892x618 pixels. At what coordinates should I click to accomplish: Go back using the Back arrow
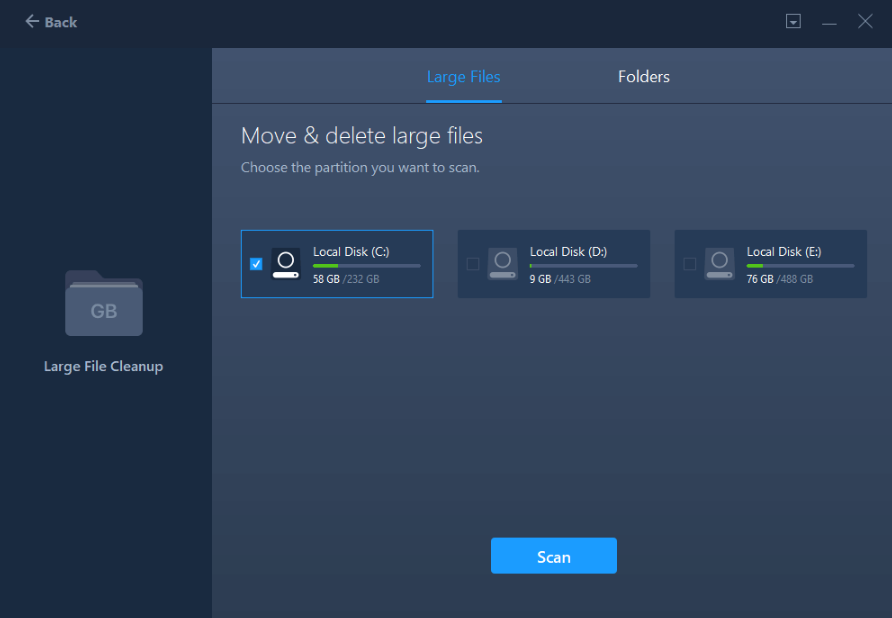click(x=51, y=22)
